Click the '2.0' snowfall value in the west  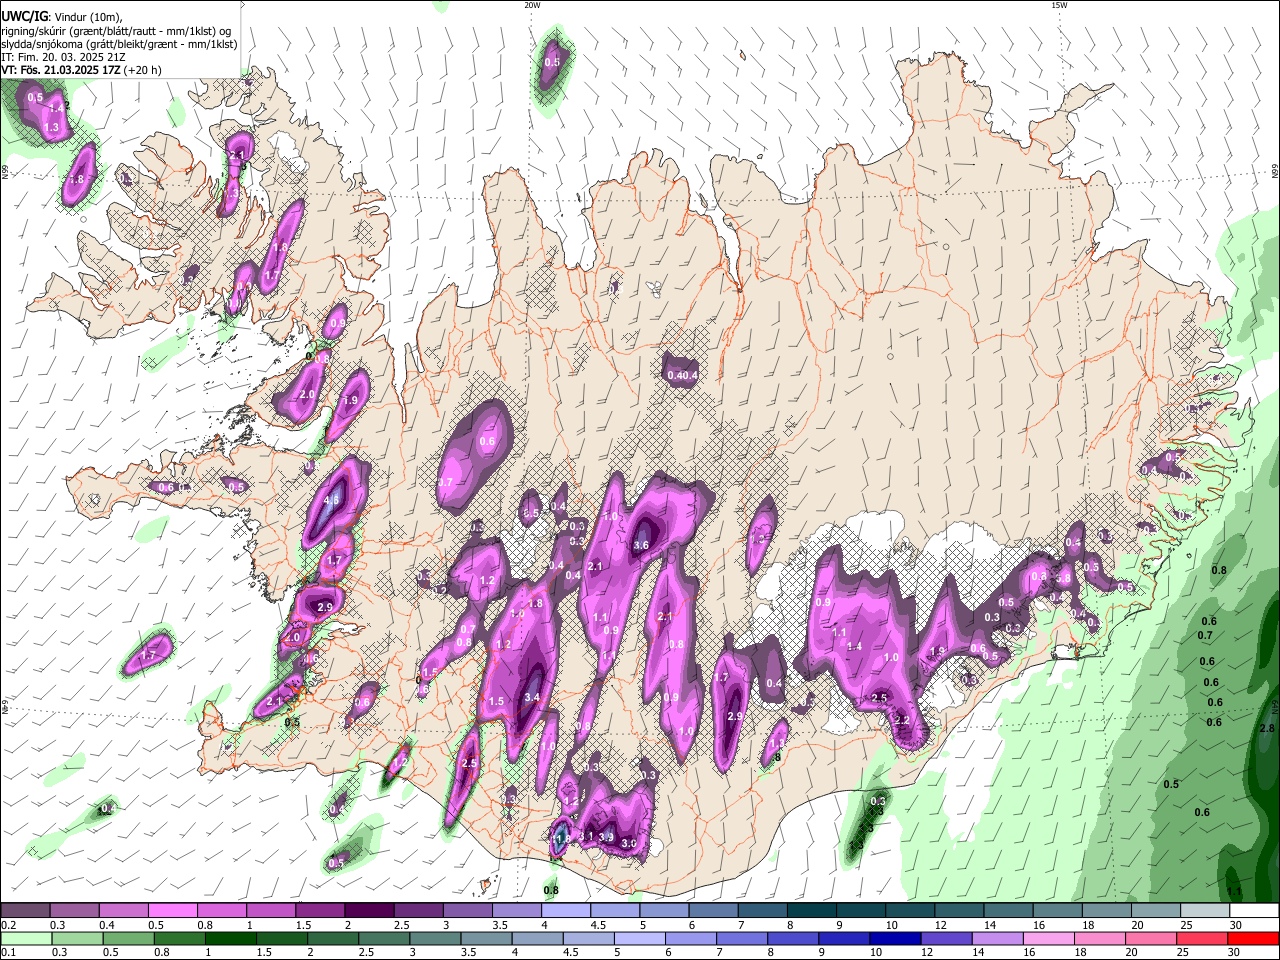307,395
